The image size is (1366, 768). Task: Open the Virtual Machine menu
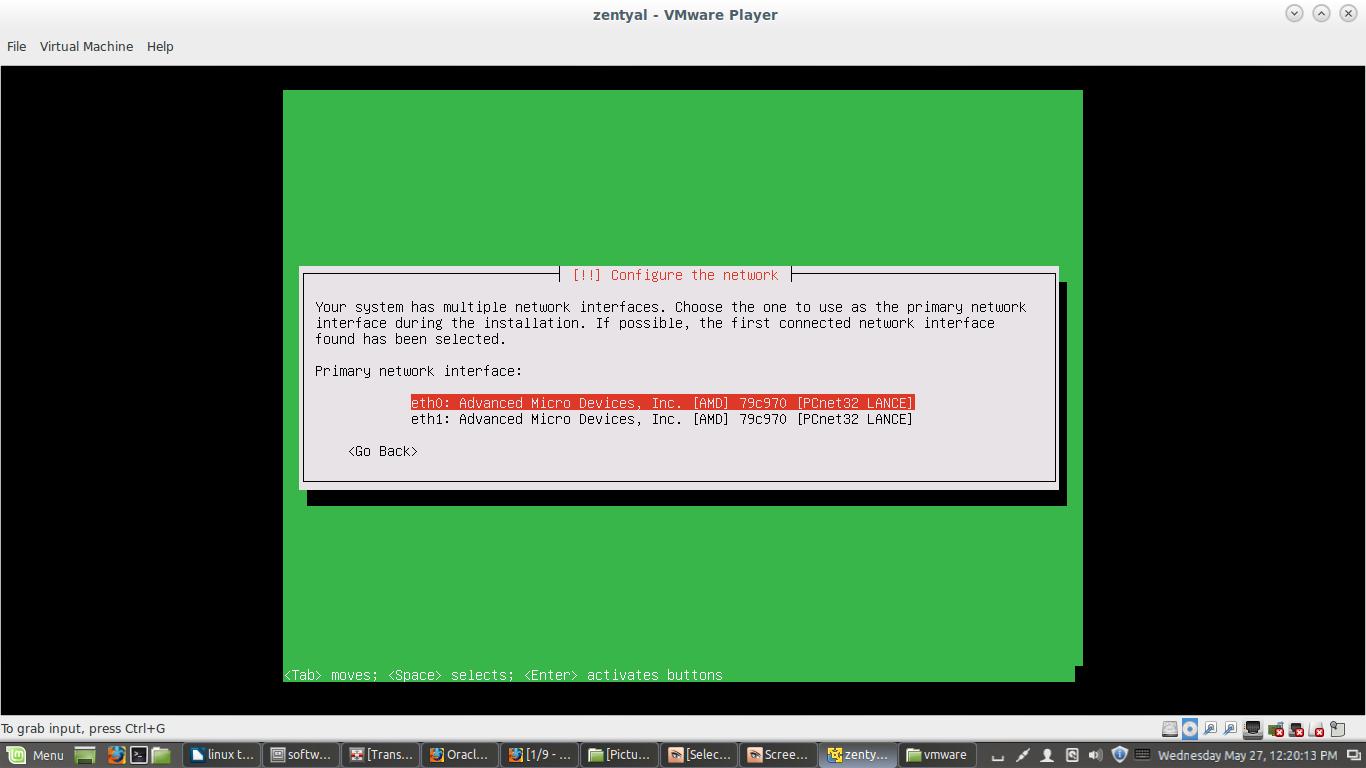pos(86,46)
